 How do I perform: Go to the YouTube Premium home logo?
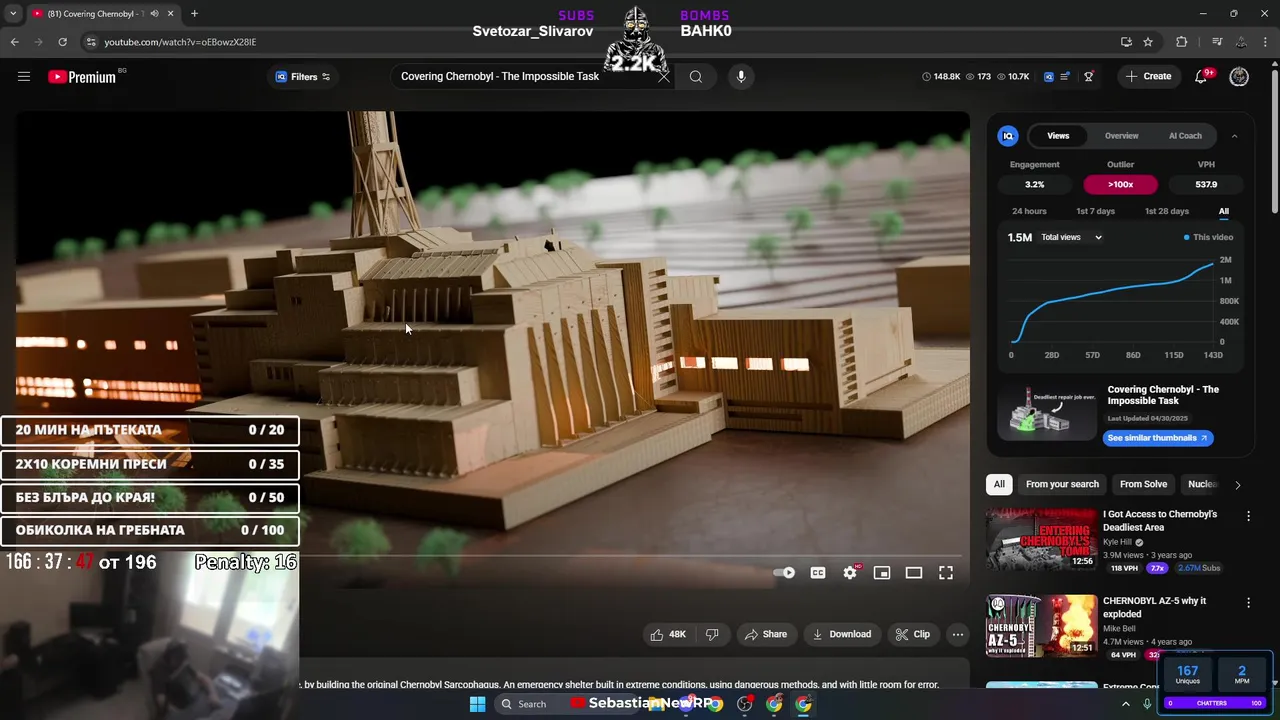(x=82, y=77)
